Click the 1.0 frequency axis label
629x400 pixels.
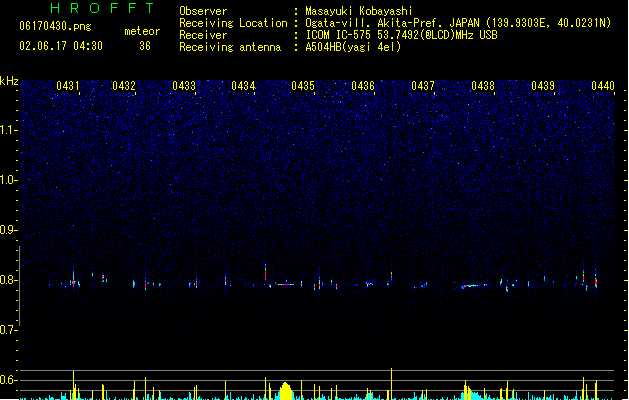point(8,180)
